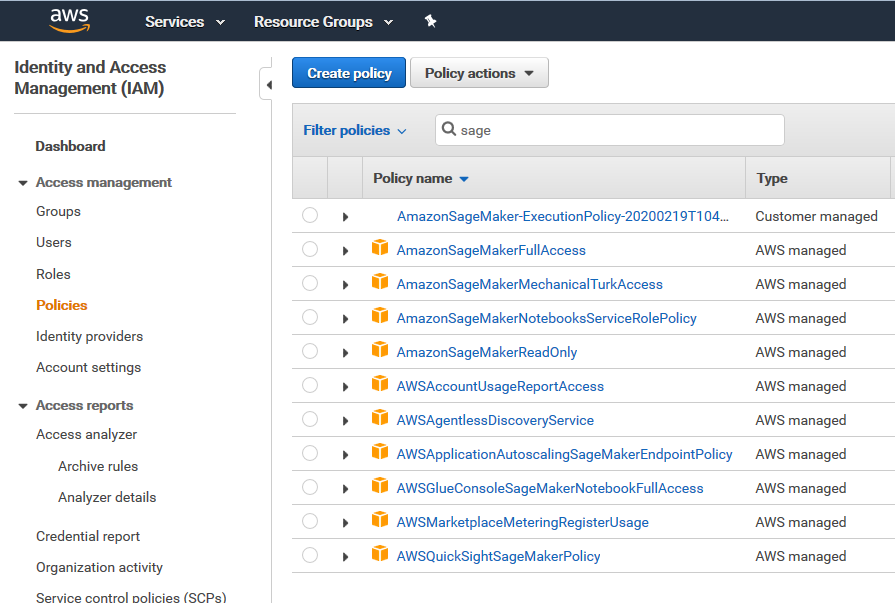Click the cube icon beside AWSGlueConsoleSageMakerNotebookFullAccess
This screenshot has width=895, height=603.
coord(380,487)
